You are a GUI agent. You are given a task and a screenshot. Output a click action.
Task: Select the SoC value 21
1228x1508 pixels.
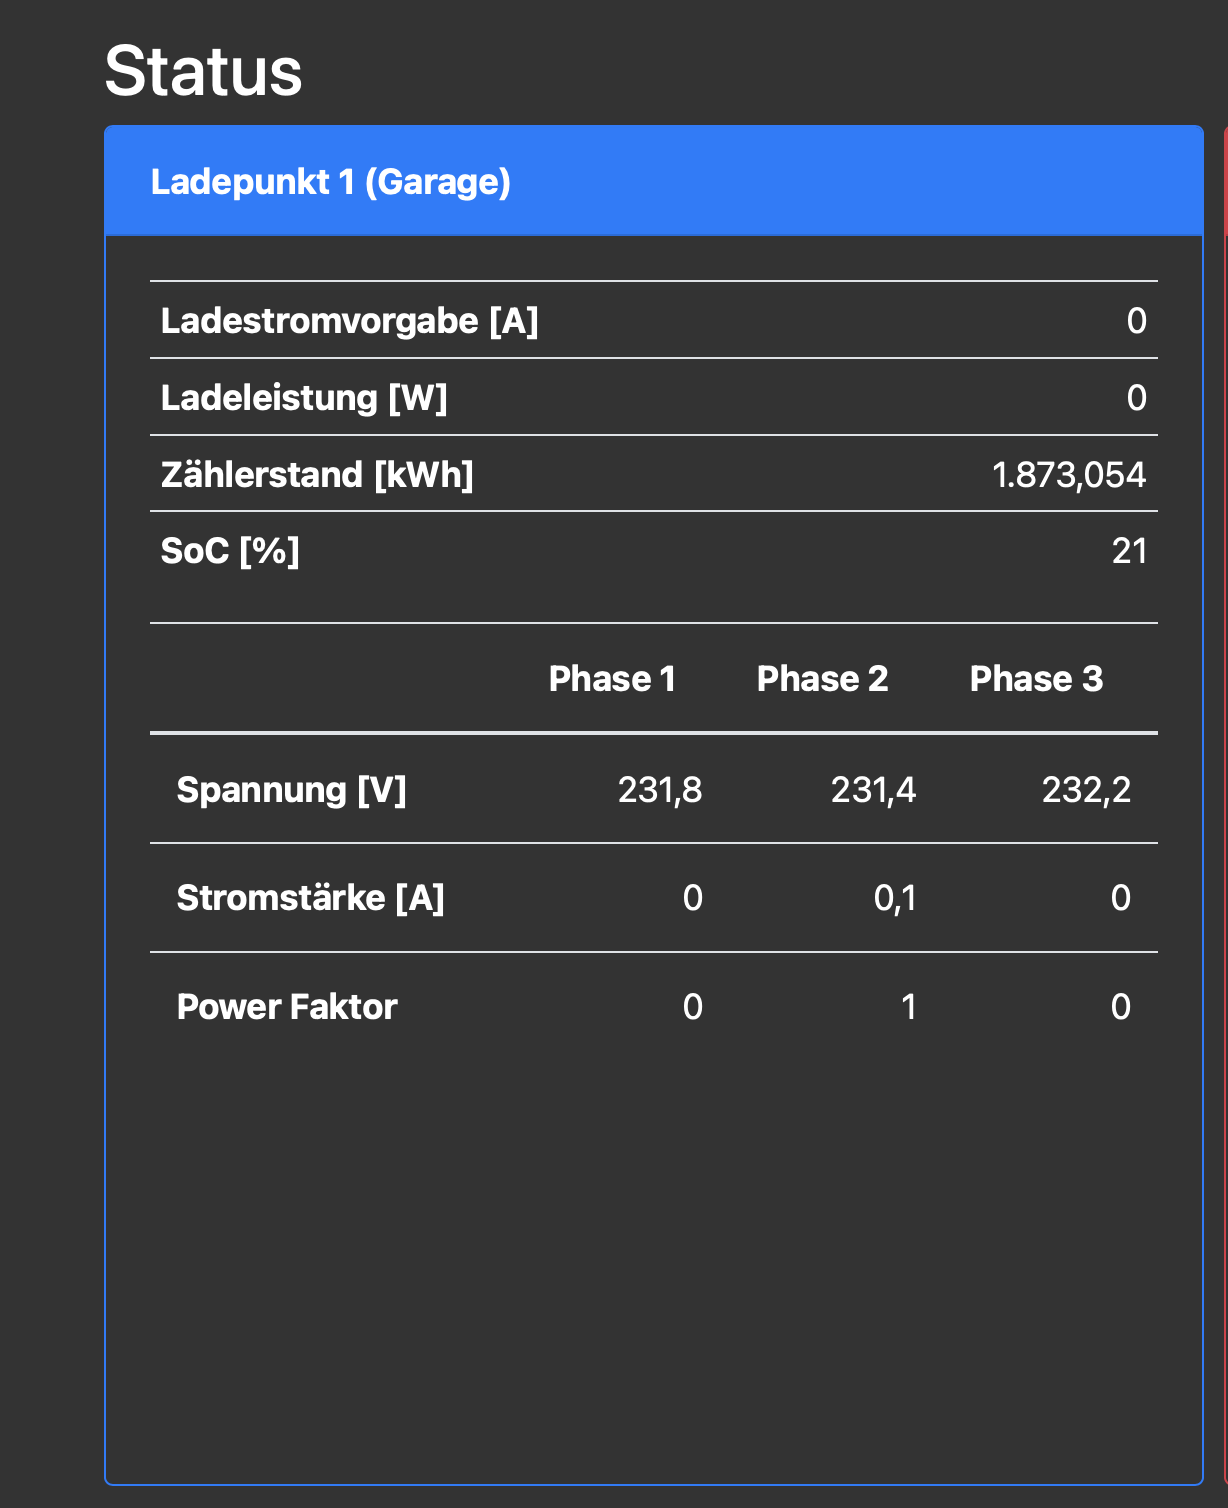[x=1129, y=551]
